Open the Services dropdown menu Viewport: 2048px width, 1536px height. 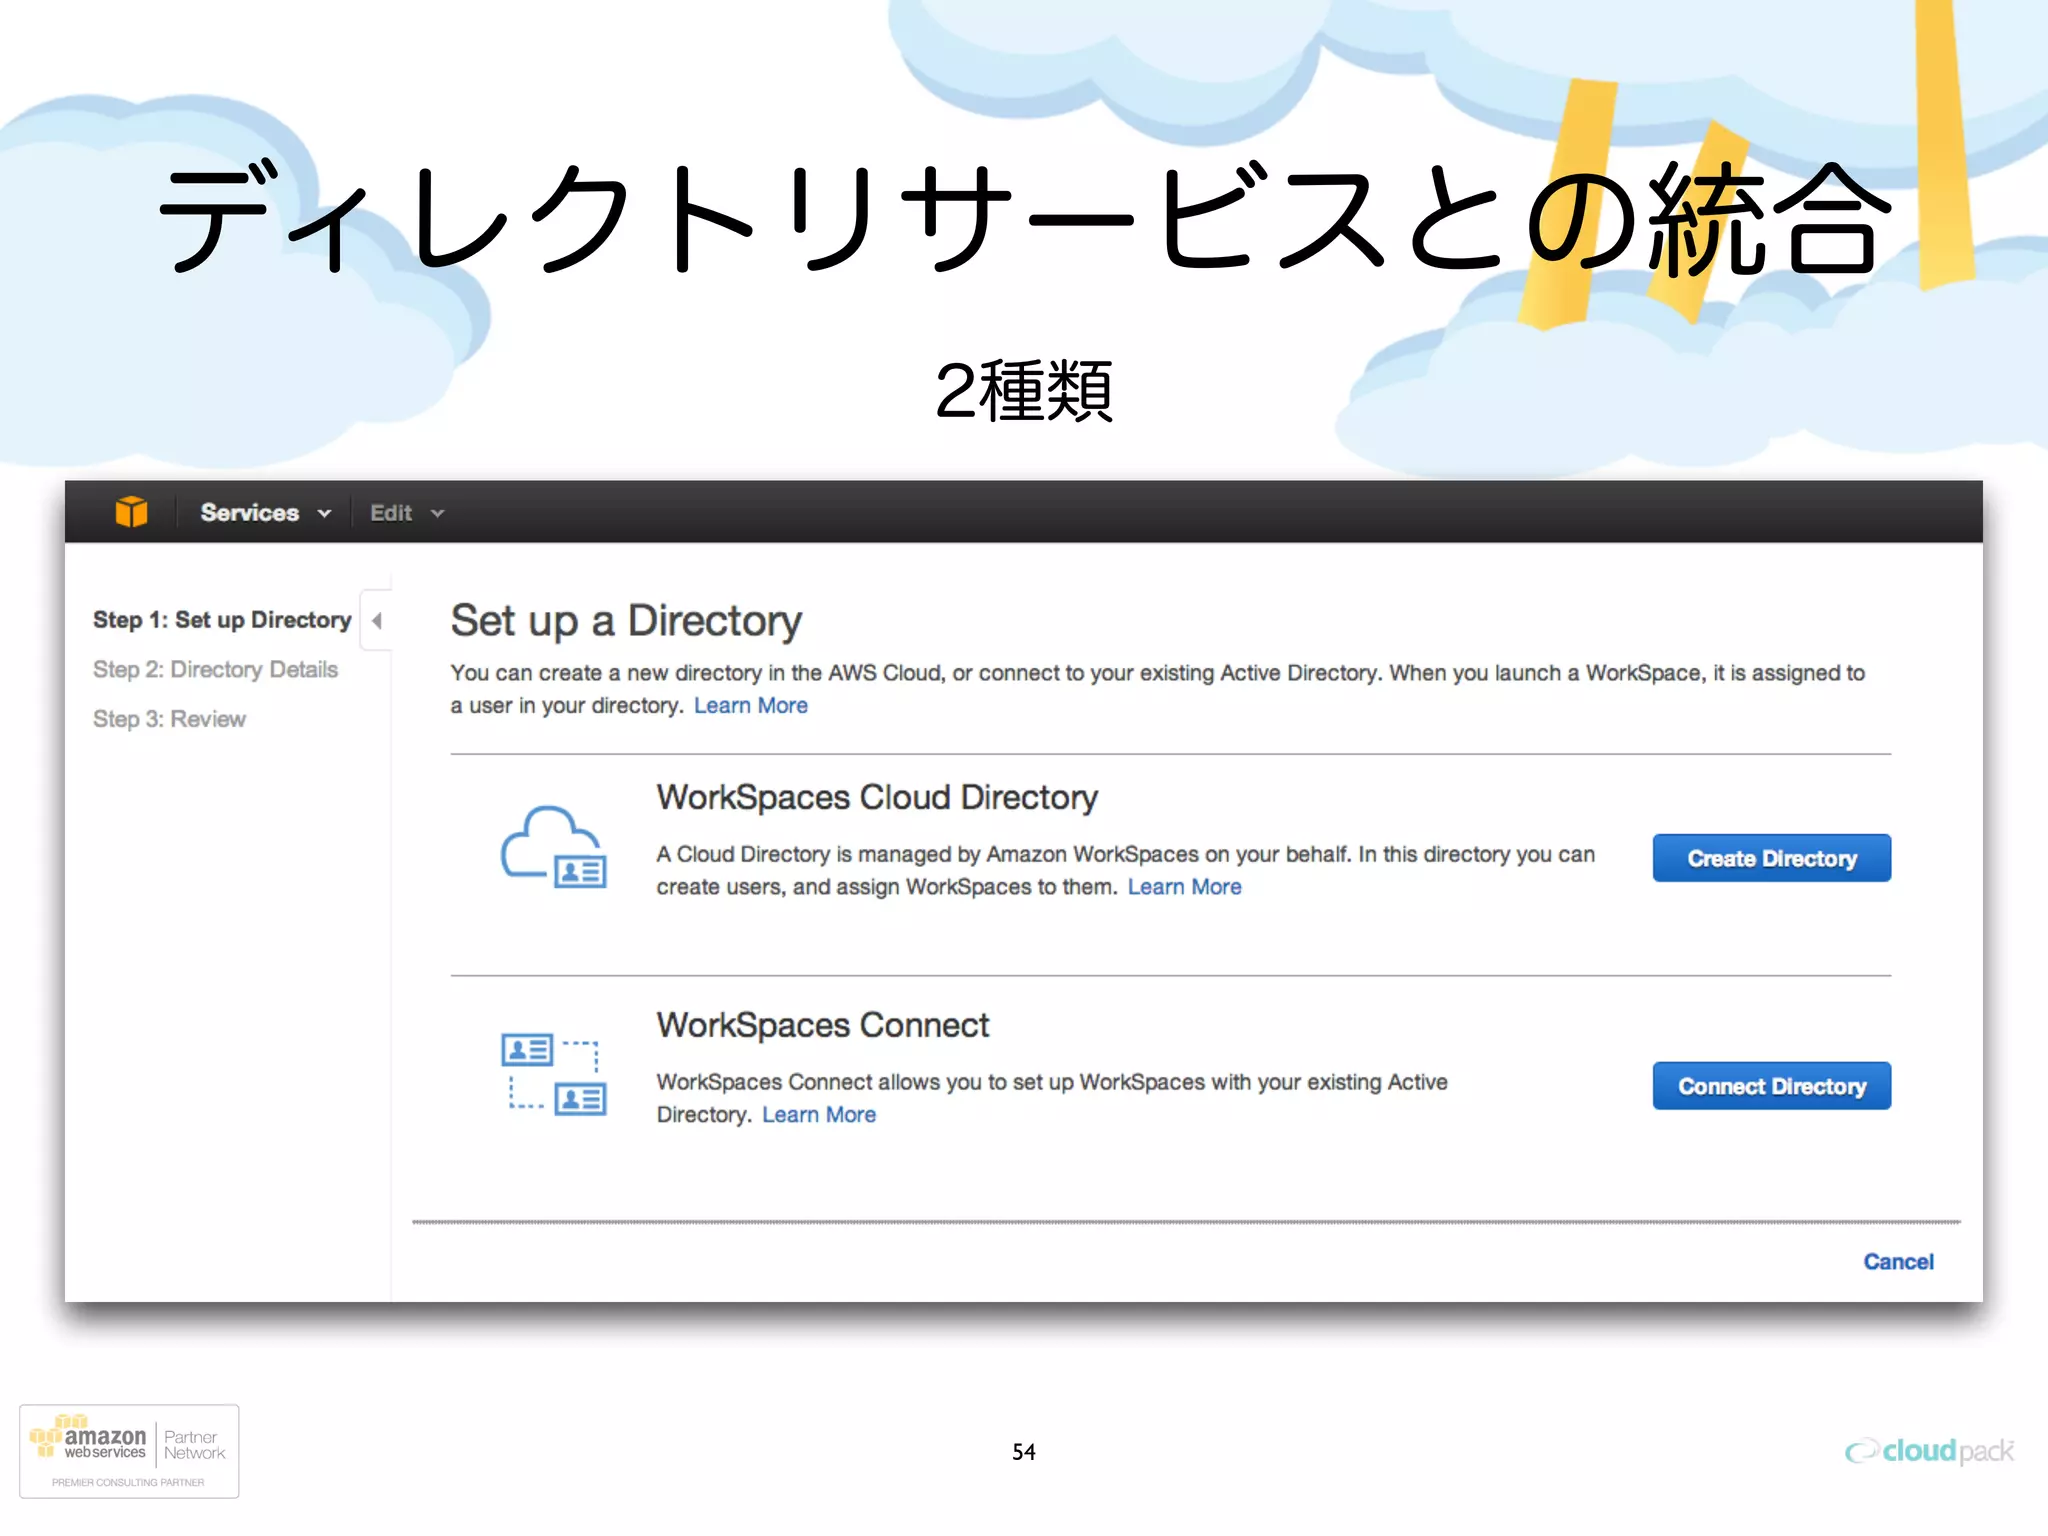click(265, 513)
